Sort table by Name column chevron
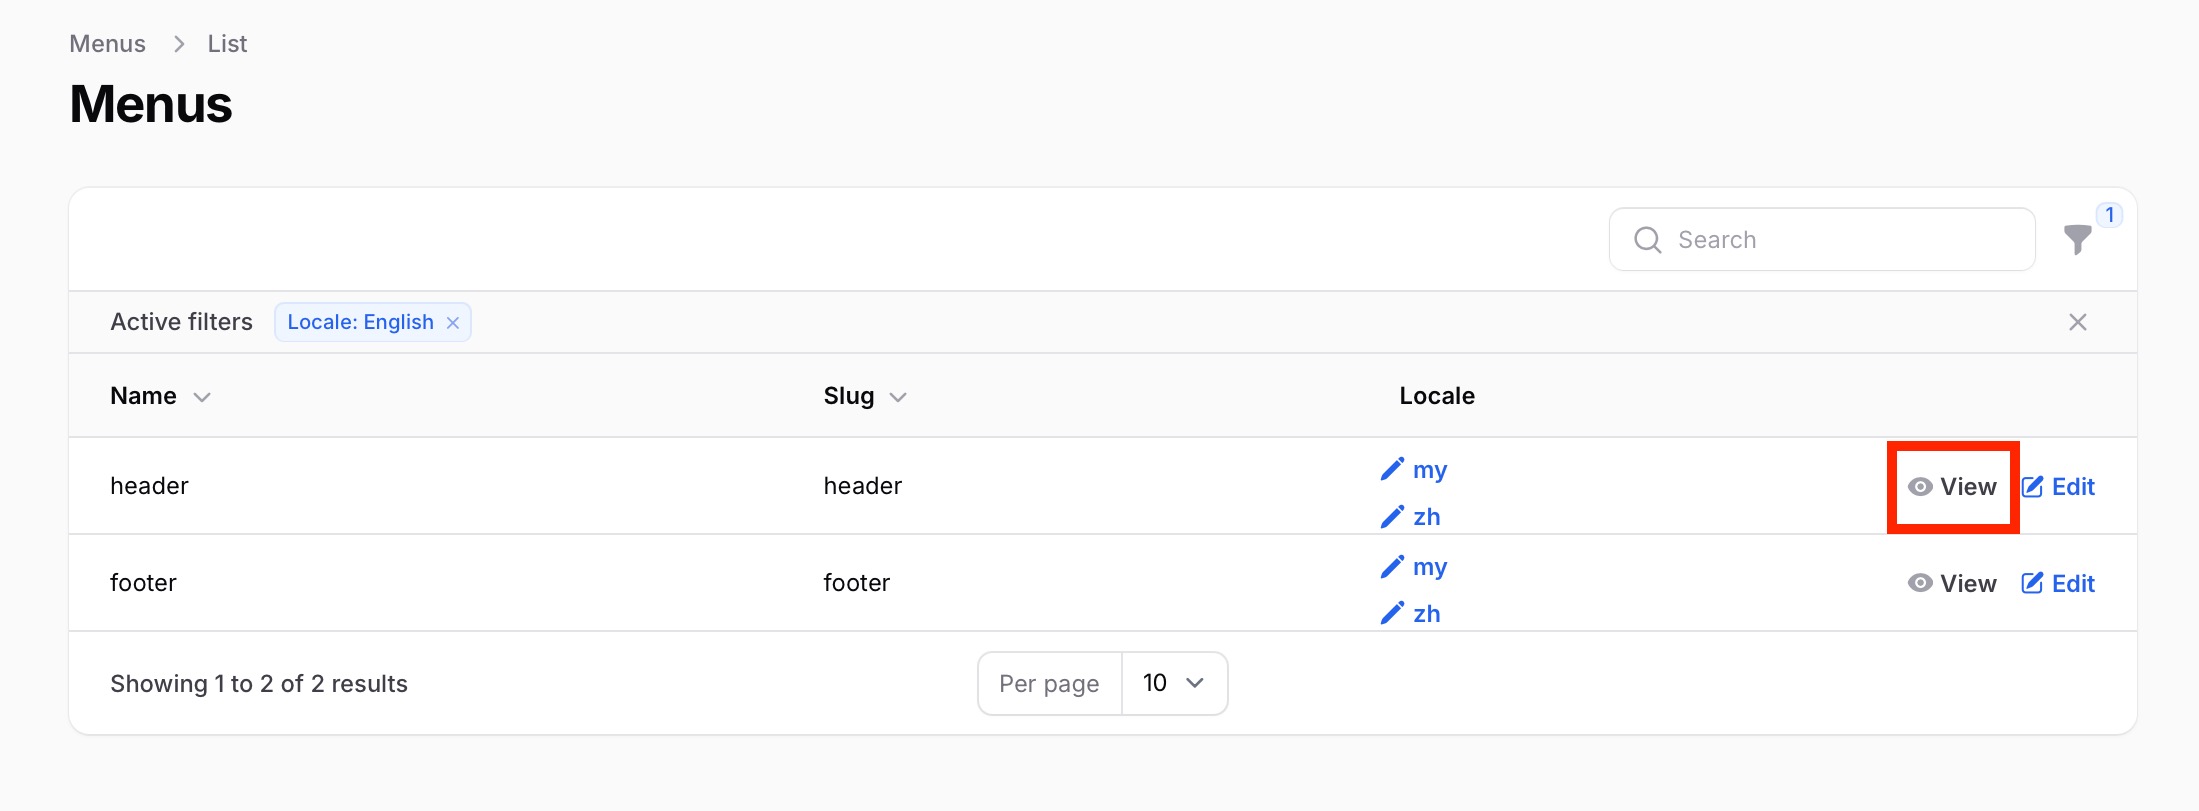Image resolution: width=2199 pixels, height=811 pixels. [202, 397]
